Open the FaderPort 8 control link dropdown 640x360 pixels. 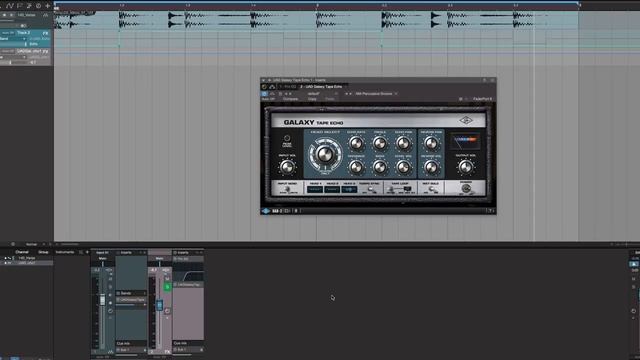482,99
